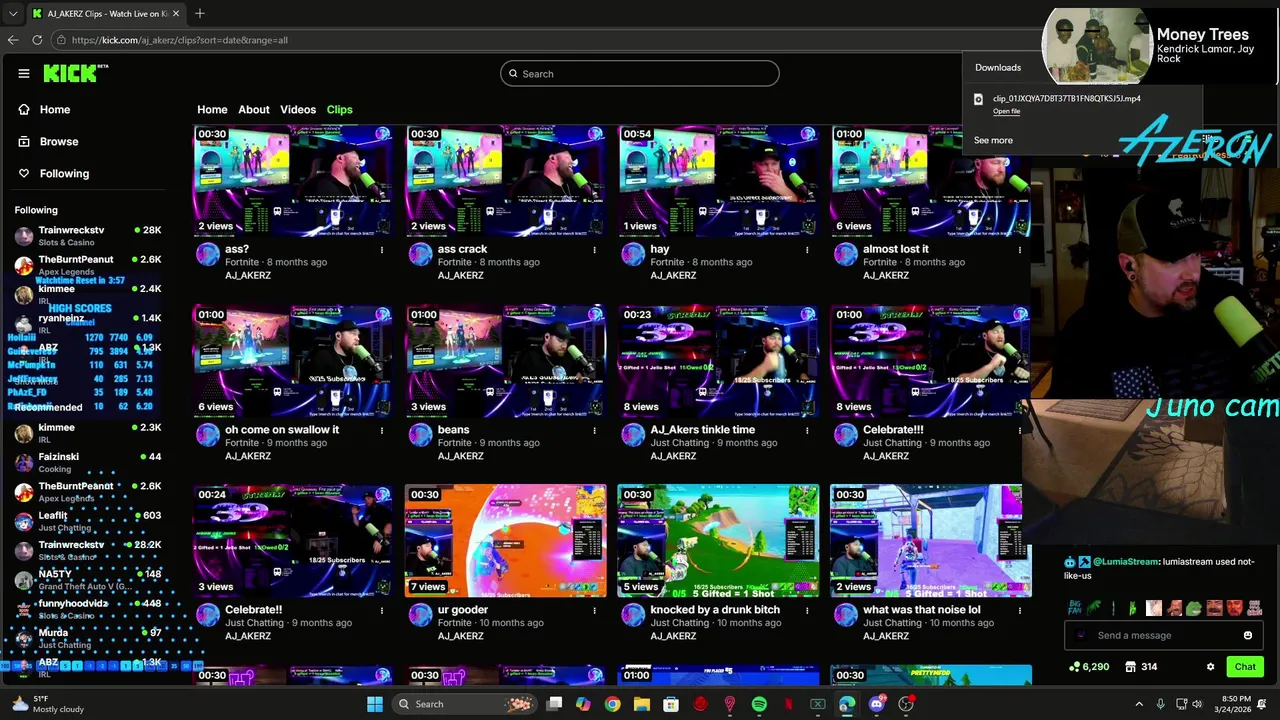
Task: Open options menu for 'AJ_Akers tinkle time' clip
Action: coord(807,430)
